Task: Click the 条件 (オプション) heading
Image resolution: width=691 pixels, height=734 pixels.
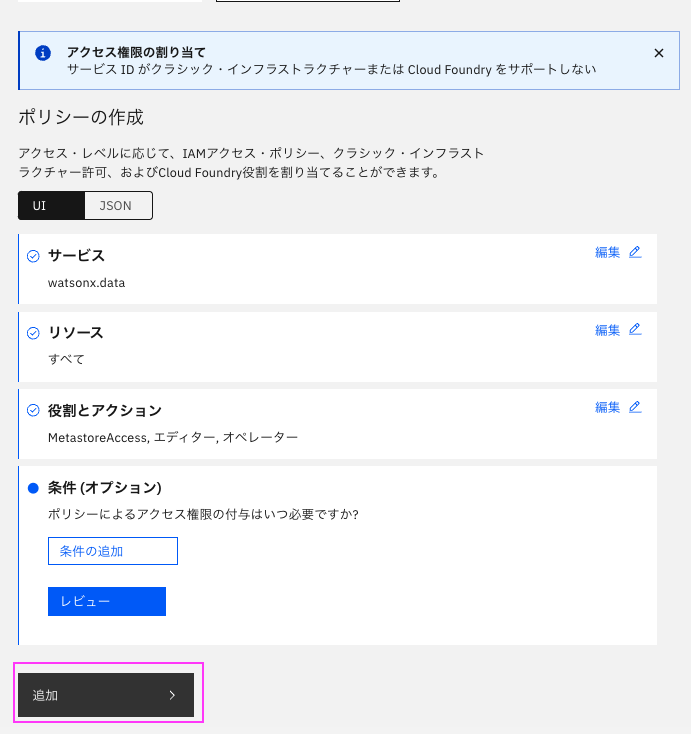Action: click(x=104, y=488)
